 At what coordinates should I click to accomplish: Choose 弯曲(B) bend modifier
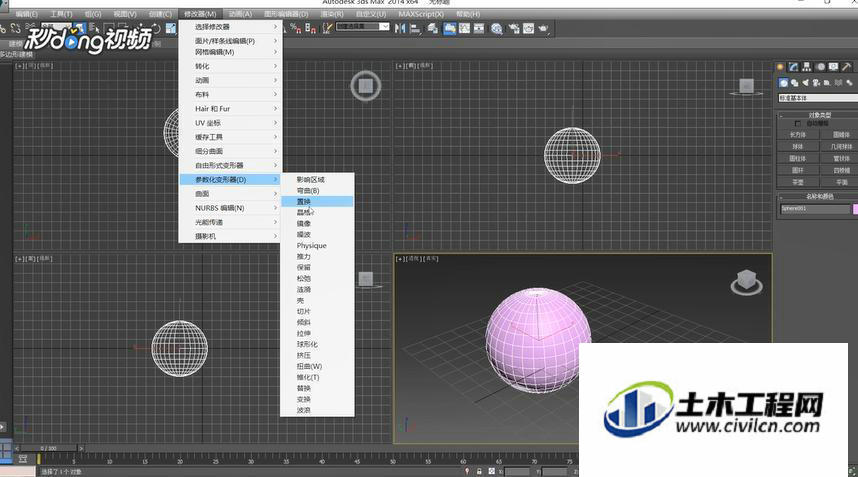click(317, 191)
